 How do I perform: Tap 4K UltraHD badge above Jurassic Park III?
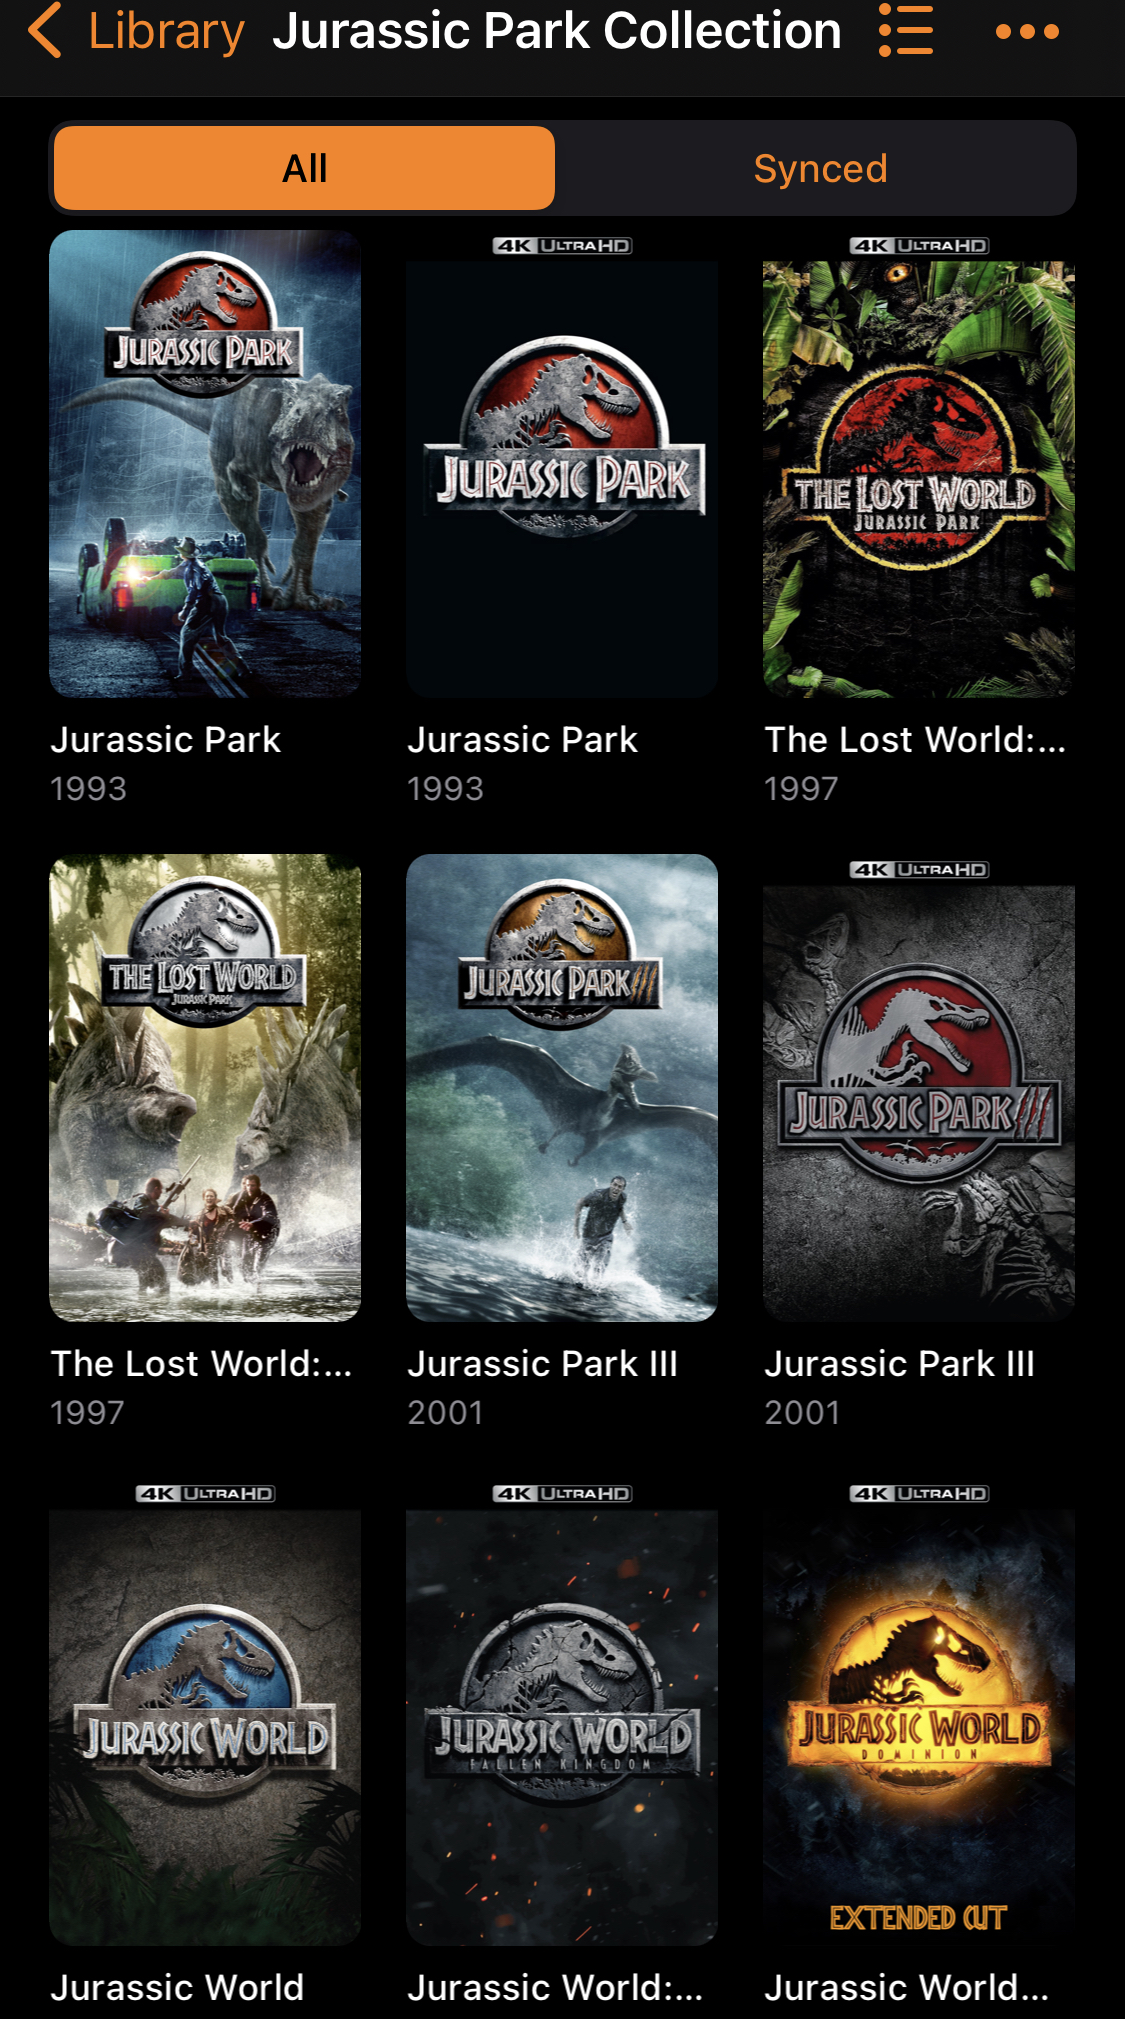tap(919, 870)
